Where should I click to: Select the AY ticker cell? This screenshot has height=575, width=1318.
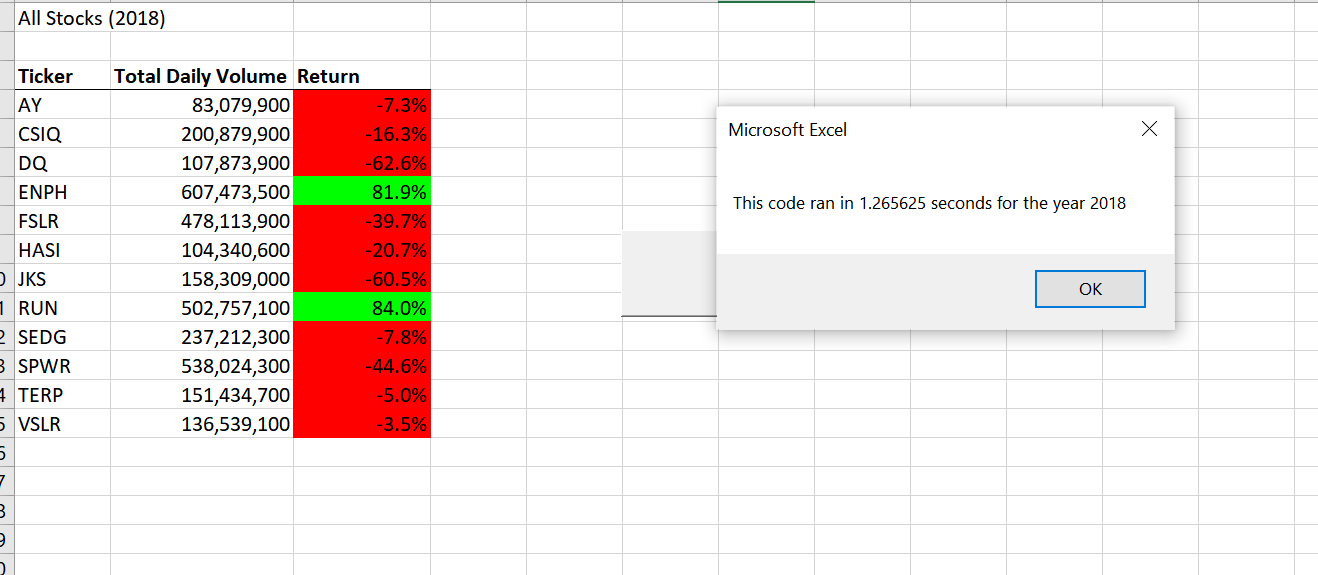pyautogui.click(x=63, y=105)
